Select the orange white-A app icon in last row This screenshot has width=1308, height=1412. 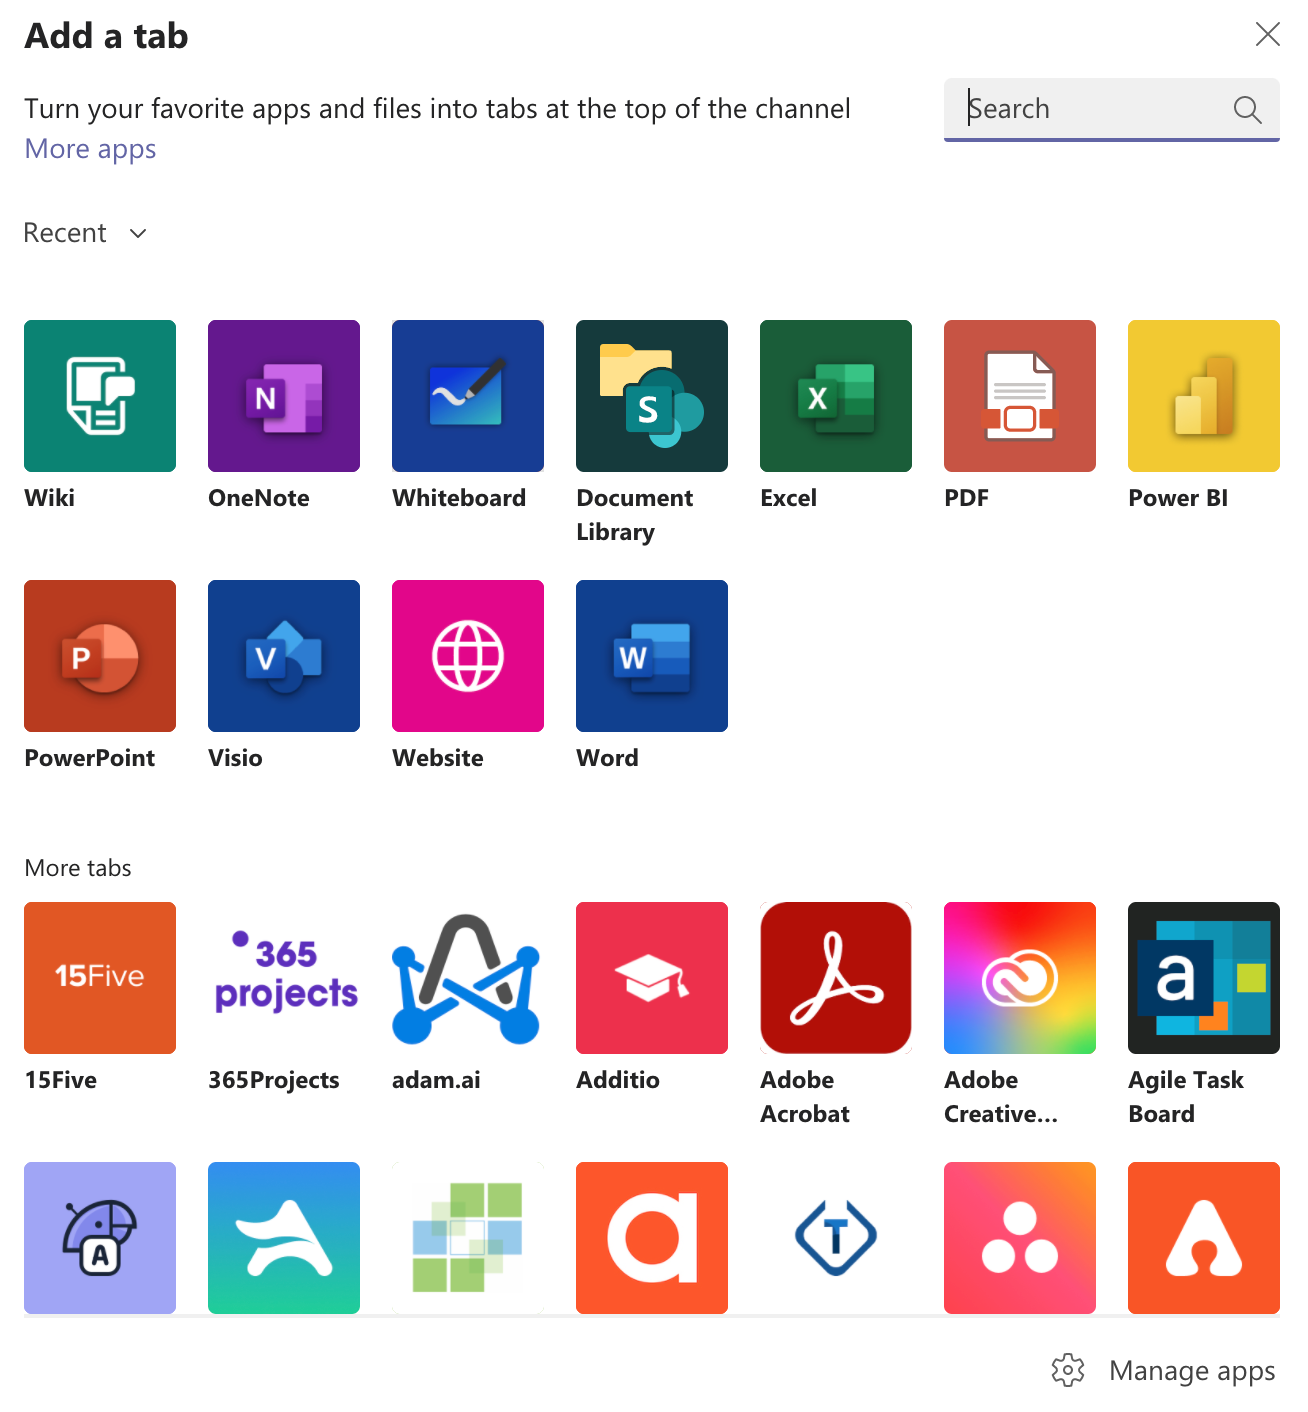click(1204, 1238)
